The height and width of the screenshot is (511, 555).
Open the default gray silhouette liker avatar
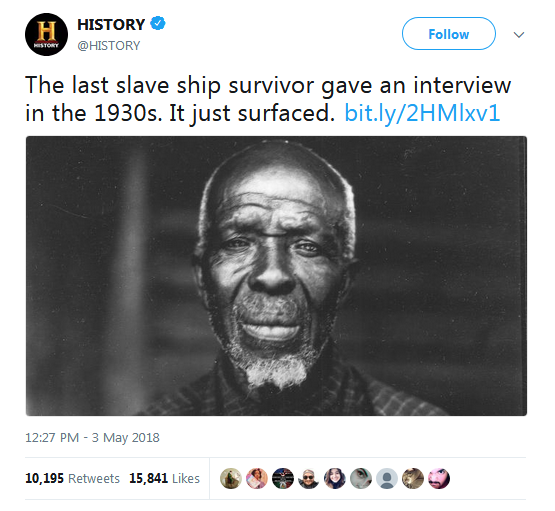pyautogui.click(x=387, y=478)
